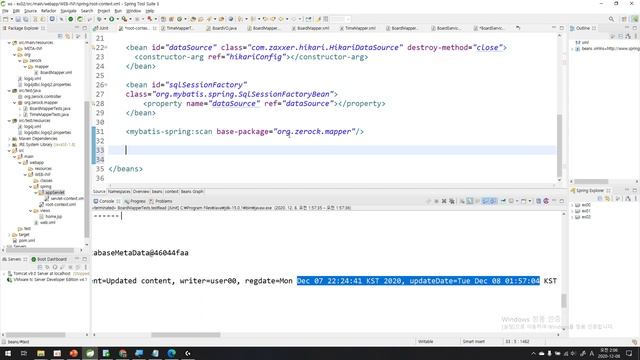Collapse the src/main/resources tree node
Screen dimensions: 640x360
click(x=9, y=42)
